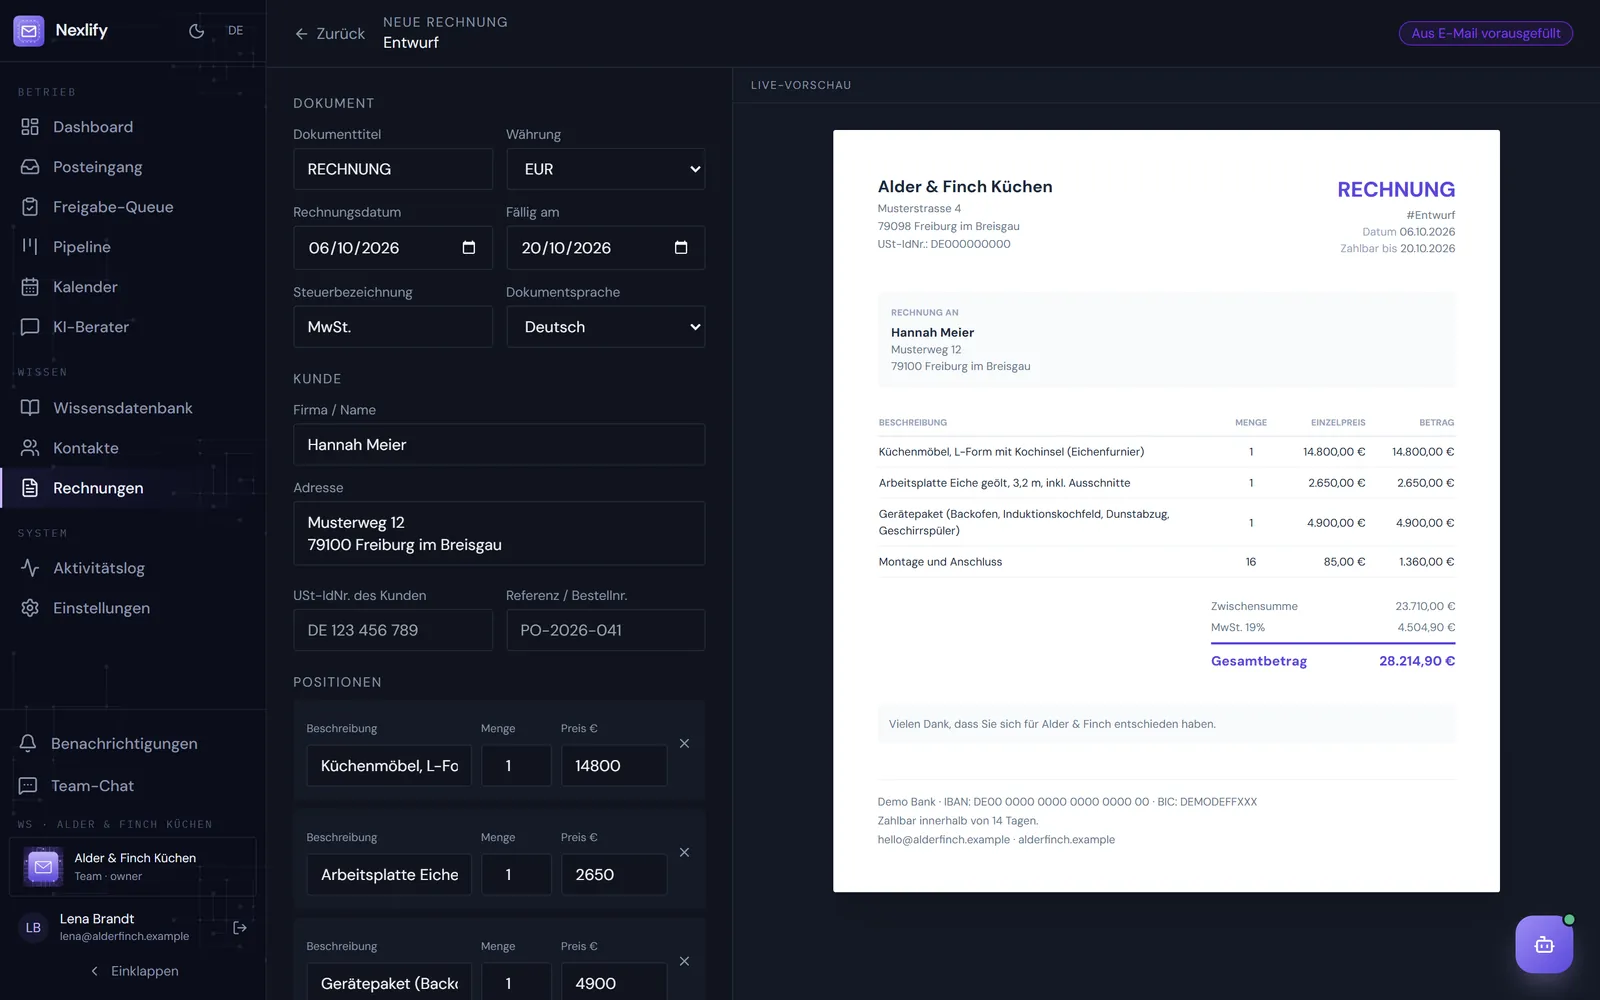Collapse sidebar with Einklappen
The image size is (1600, 1000).
[133, 971]
